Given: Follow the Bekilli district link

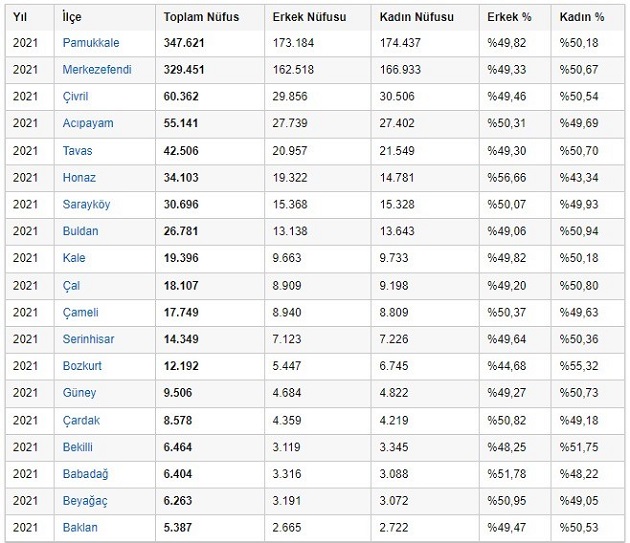Looking at the screenshot, I should [x=79, y=447].
